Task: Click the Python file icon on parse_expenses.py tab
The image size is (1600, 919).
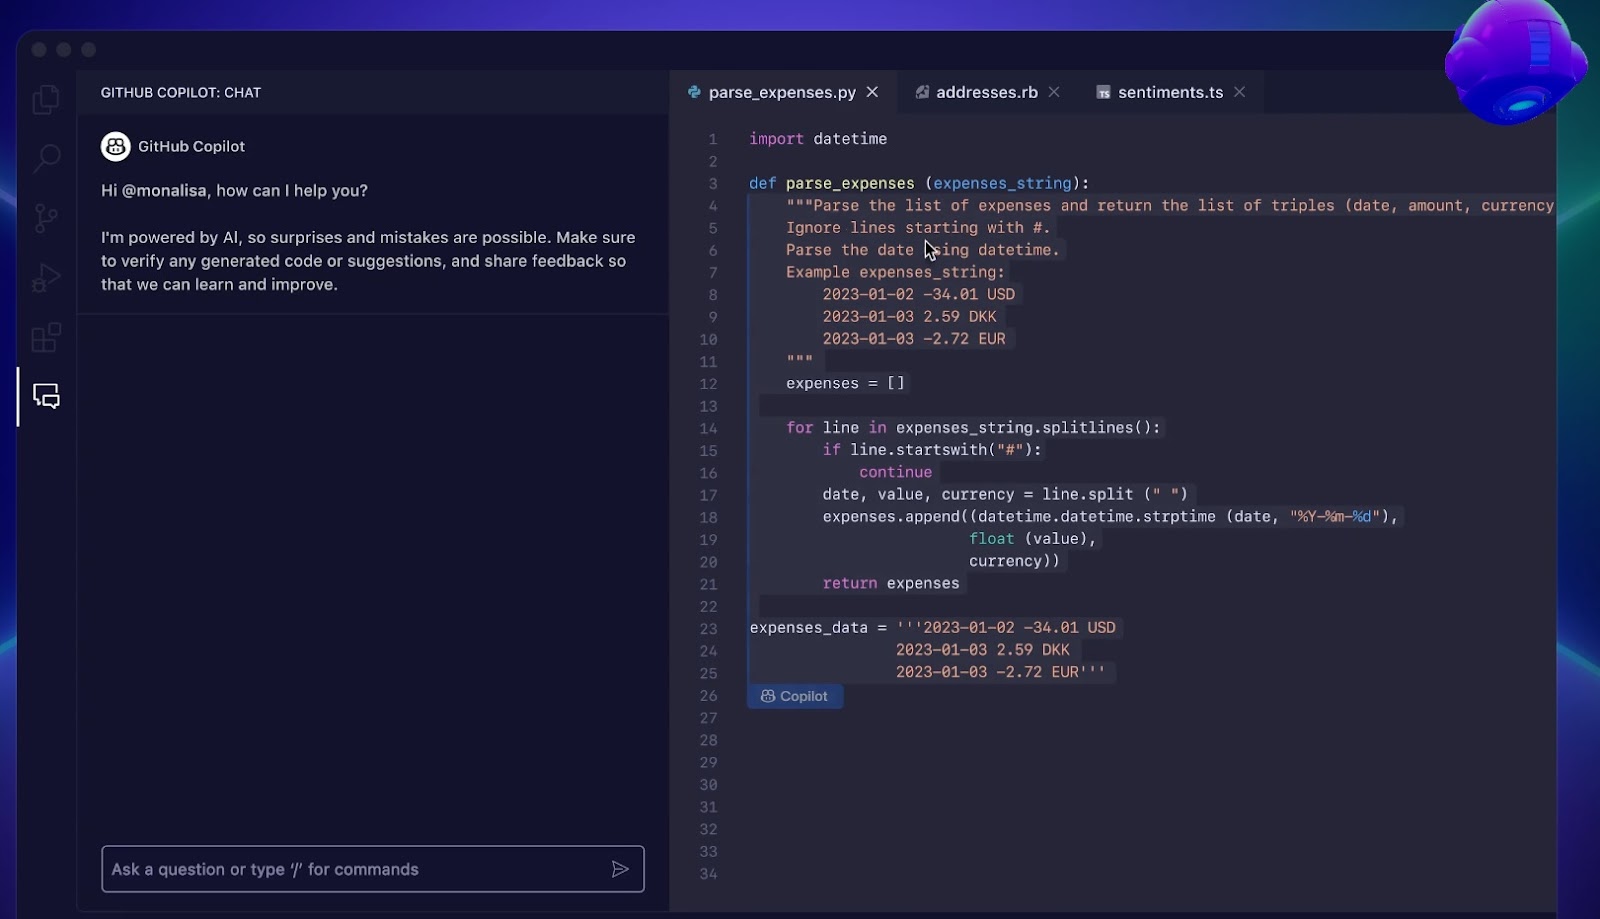Action: pos(694,92)
